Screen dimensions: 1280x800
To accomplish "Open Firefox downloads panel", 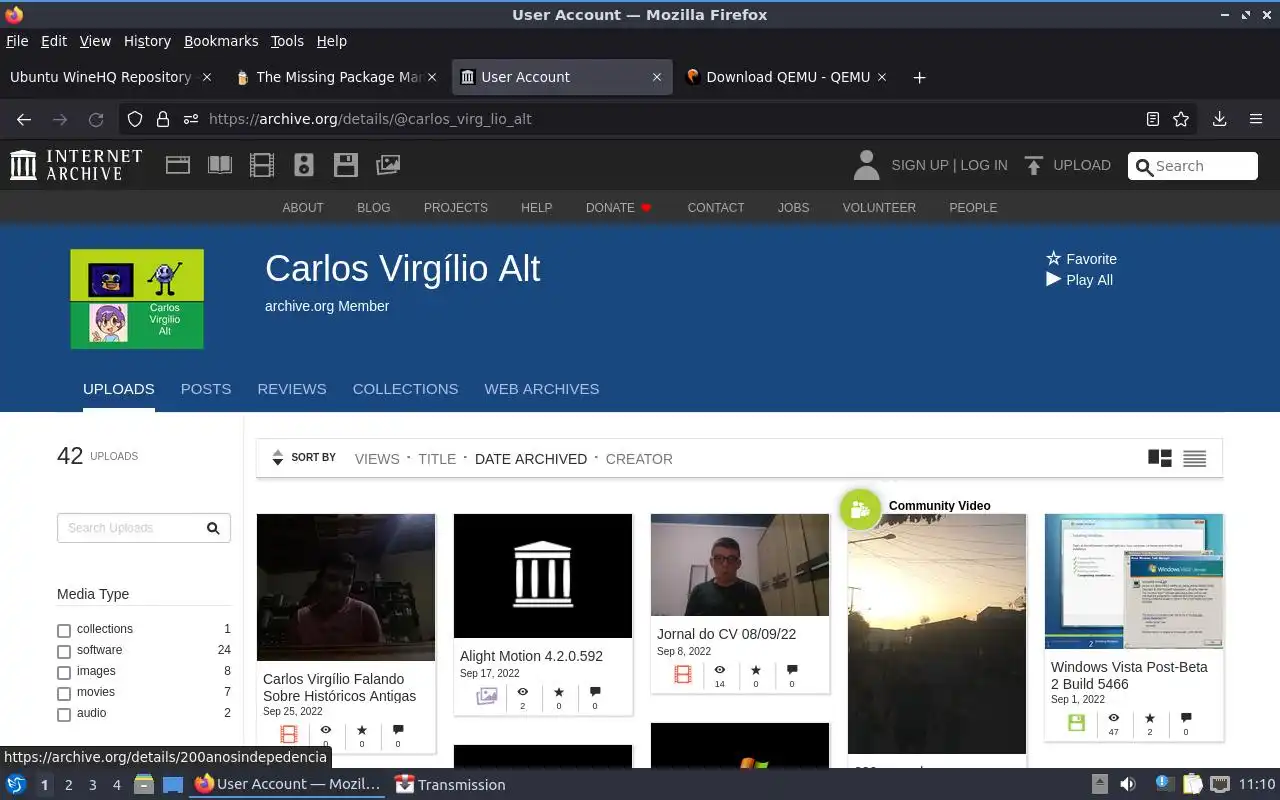I will pos(1219,119).
